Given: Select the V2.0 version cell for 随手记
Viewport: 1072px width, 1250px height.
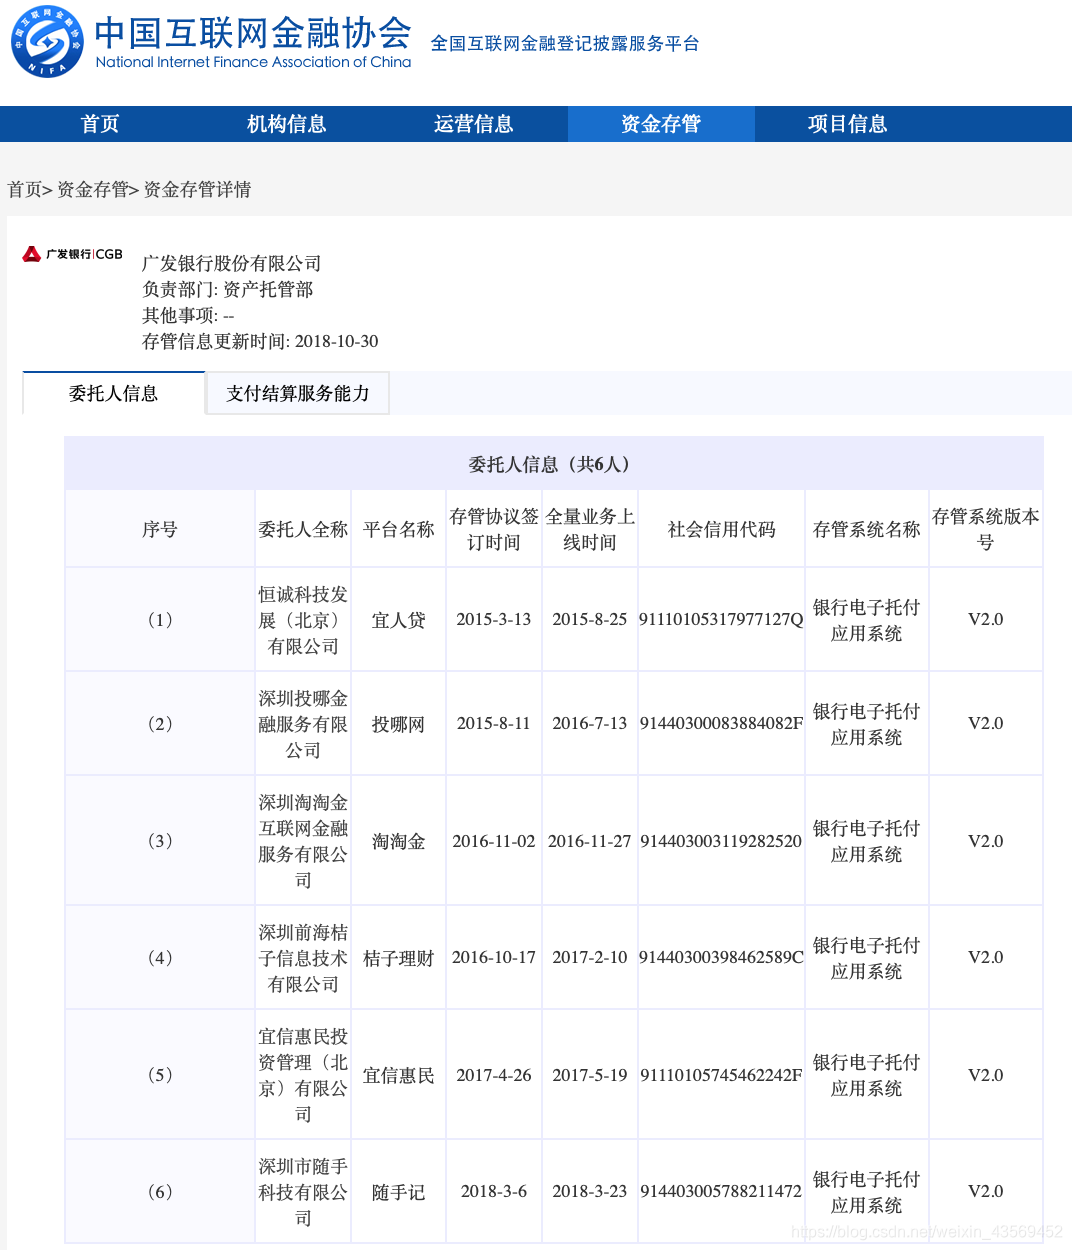Looking at the screenshot, I should pos(986,1191).
